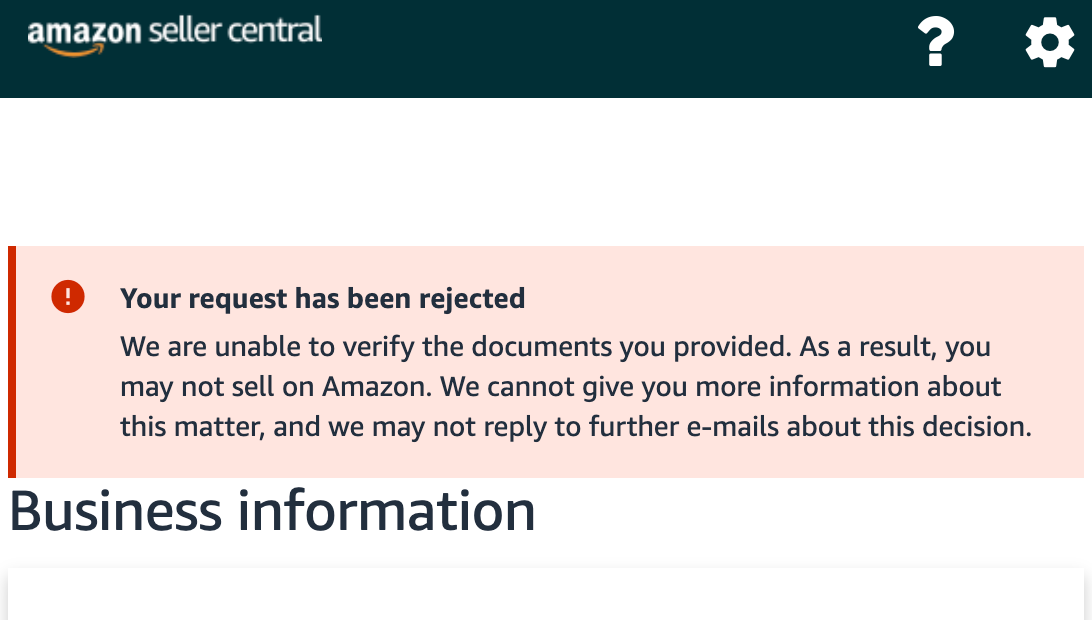Click the word "Amazon" in alert message
1092x620 pixels.
pos(376,387)
